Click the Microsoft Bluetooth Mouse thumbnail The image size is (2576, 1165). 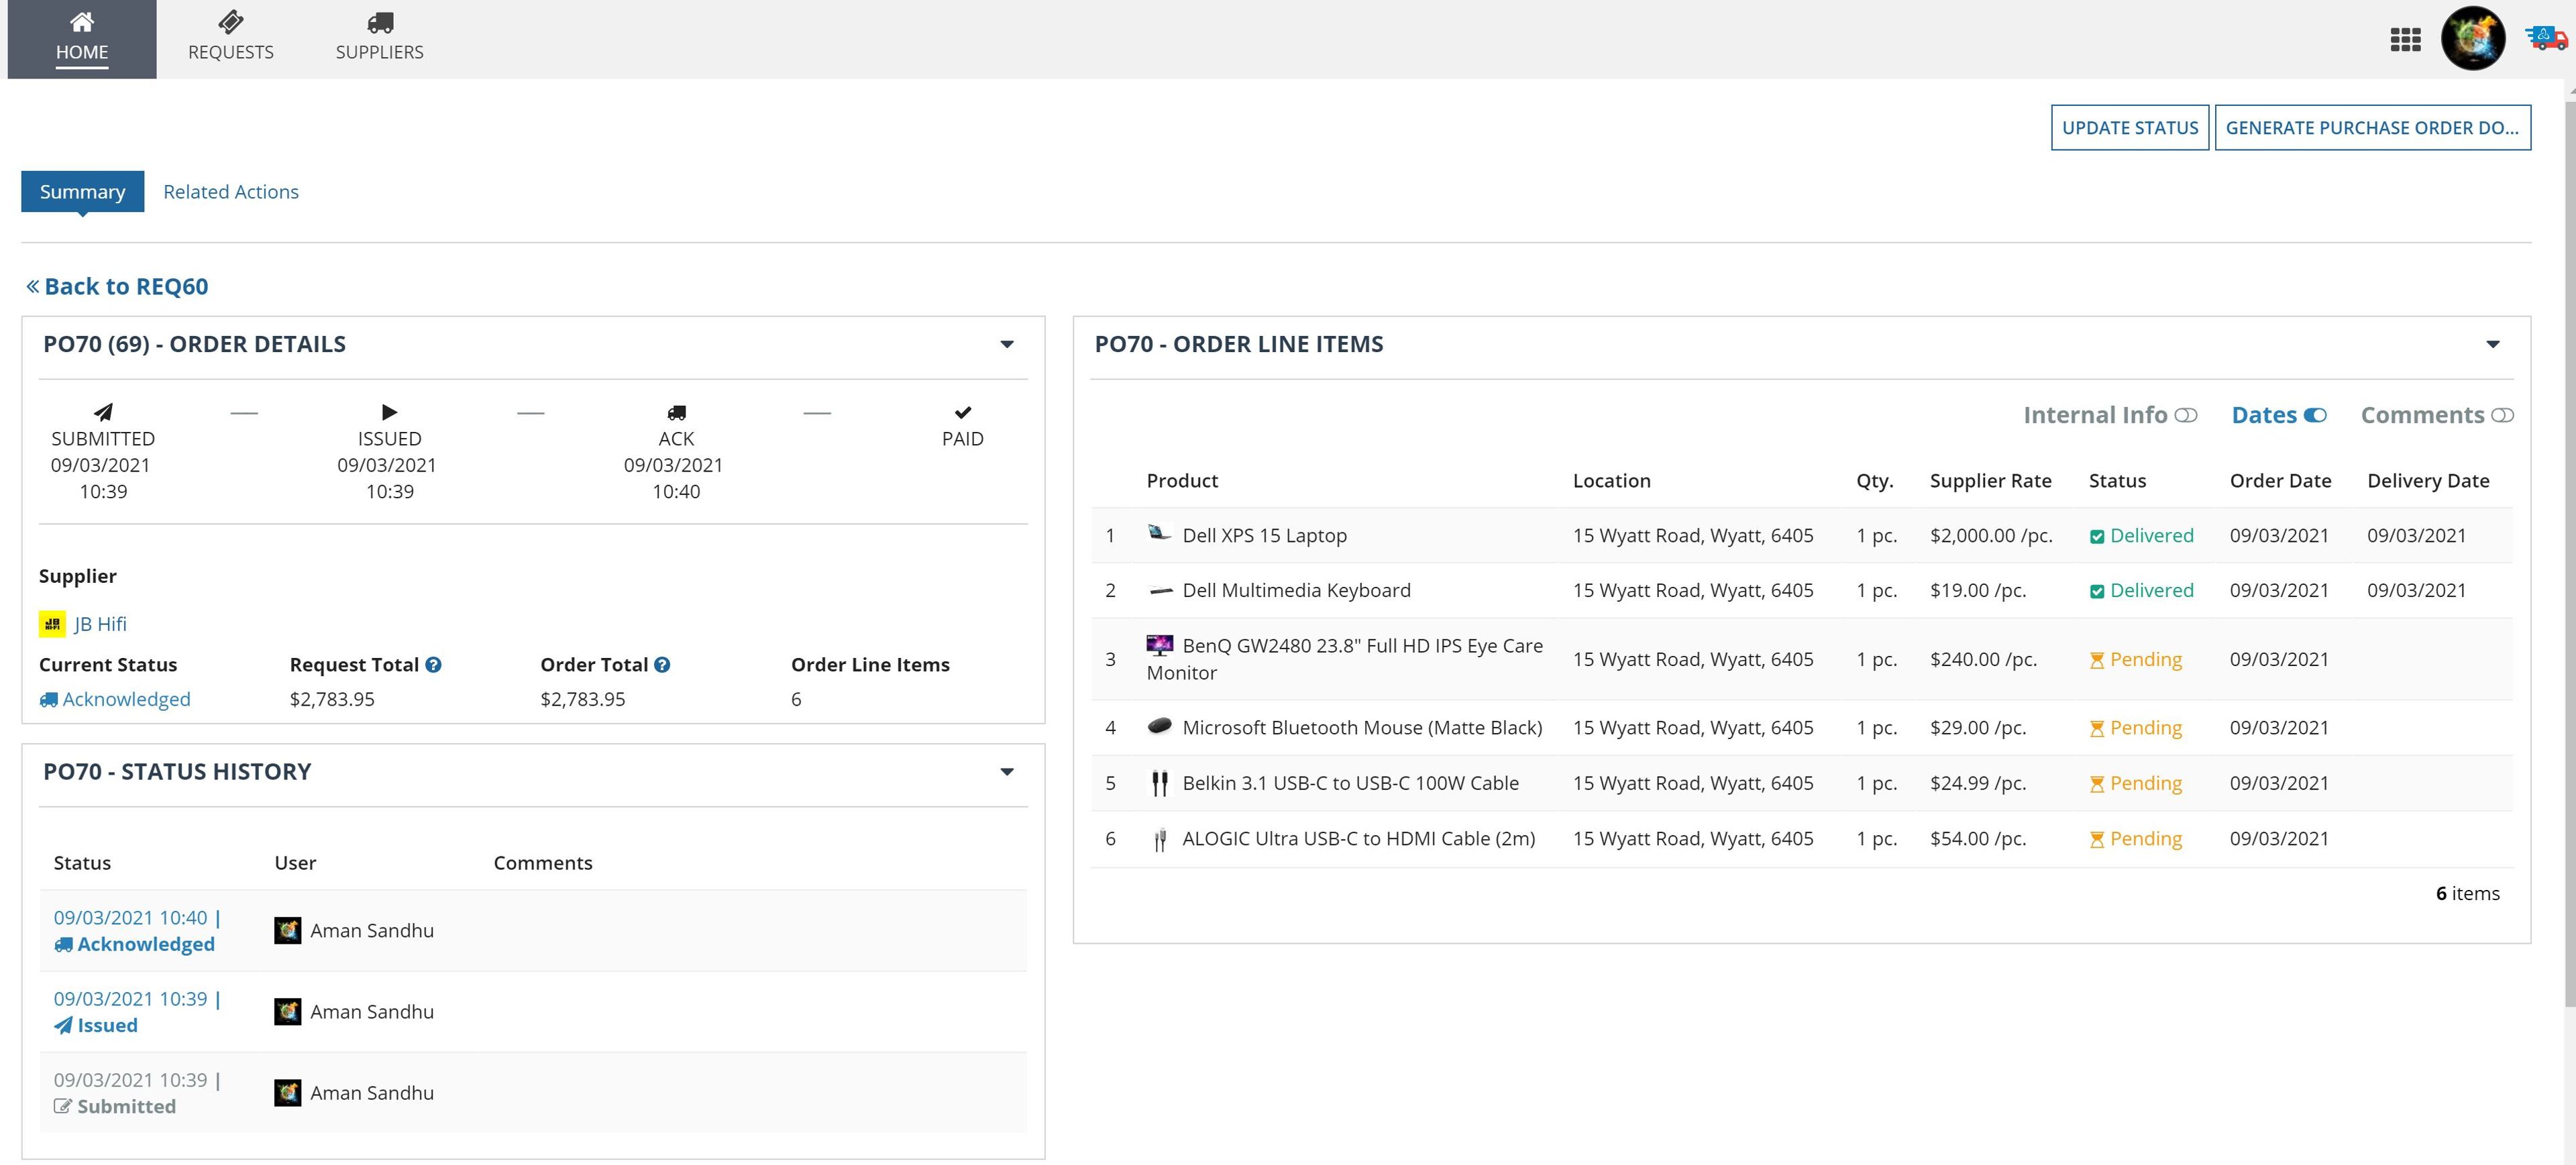(1160, 725)
